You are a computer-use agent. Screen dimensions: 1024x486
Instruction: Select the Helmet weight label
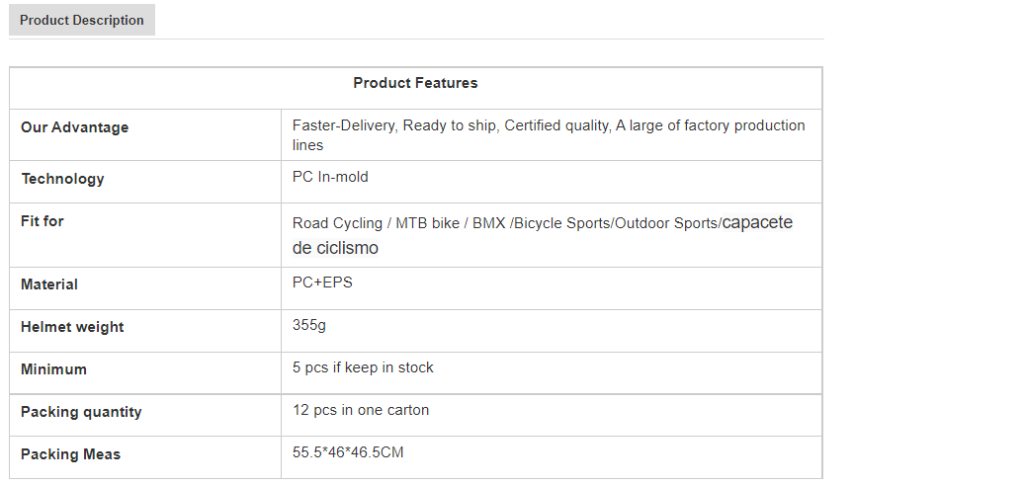(72, 327)
